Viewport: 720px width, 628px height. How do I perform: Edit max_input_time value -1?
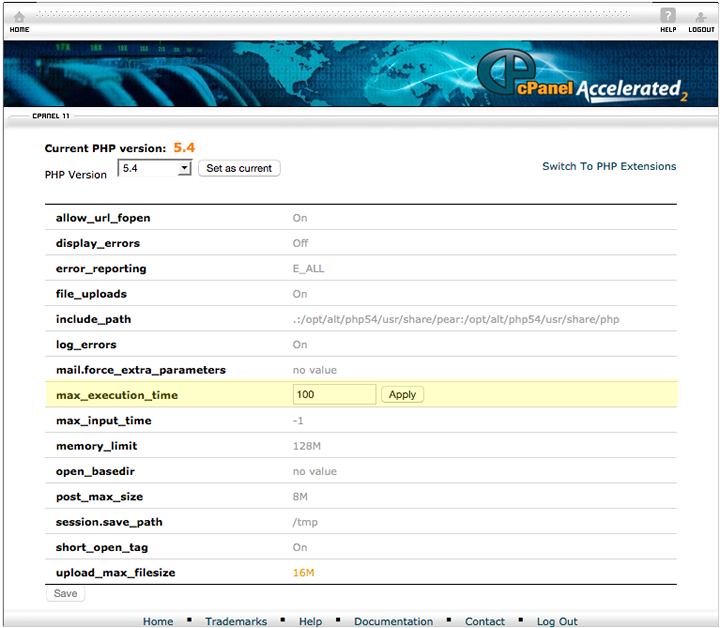tap(298, 421)
